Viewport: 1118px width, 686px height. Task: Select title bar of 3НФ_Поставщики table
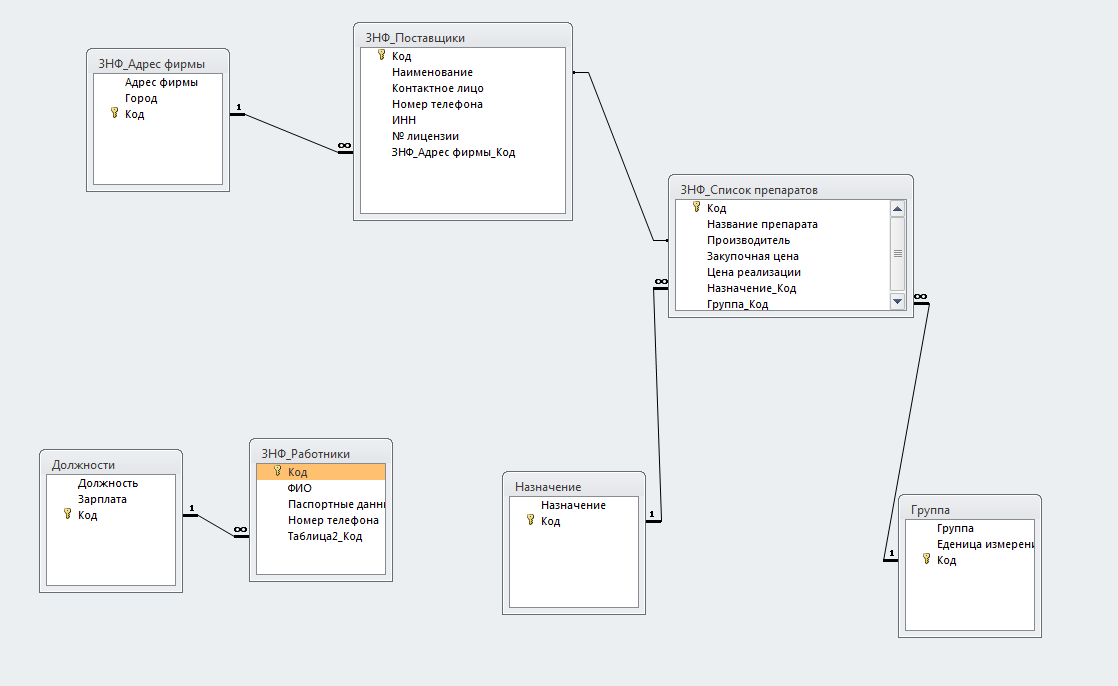pyautogui.click(x=463, y=37)
